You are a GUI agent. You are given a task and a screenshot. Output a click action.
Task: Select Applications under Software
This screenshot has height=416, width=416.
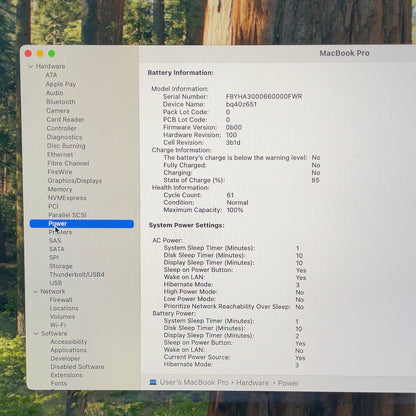[69, 350]
